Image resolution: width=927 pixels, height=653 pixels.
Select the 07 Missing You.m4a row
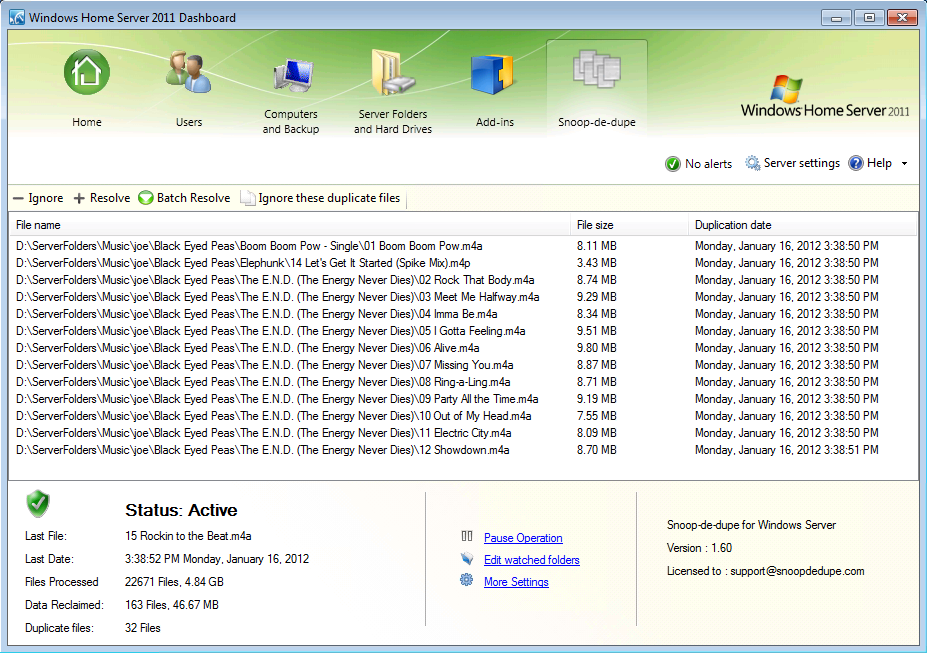click(462, 365)
